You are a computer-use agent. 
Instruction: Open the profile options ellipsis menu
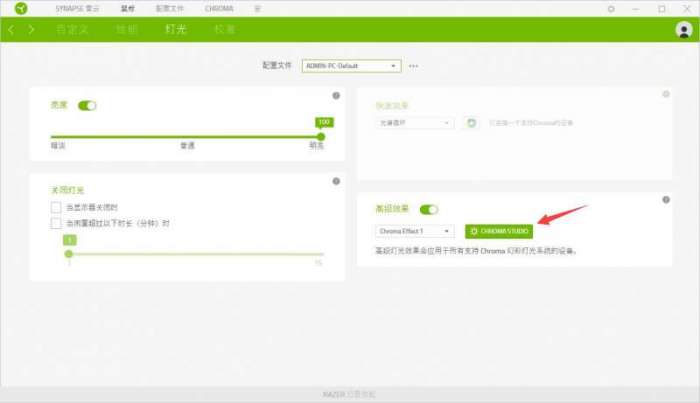click(413, 66)
